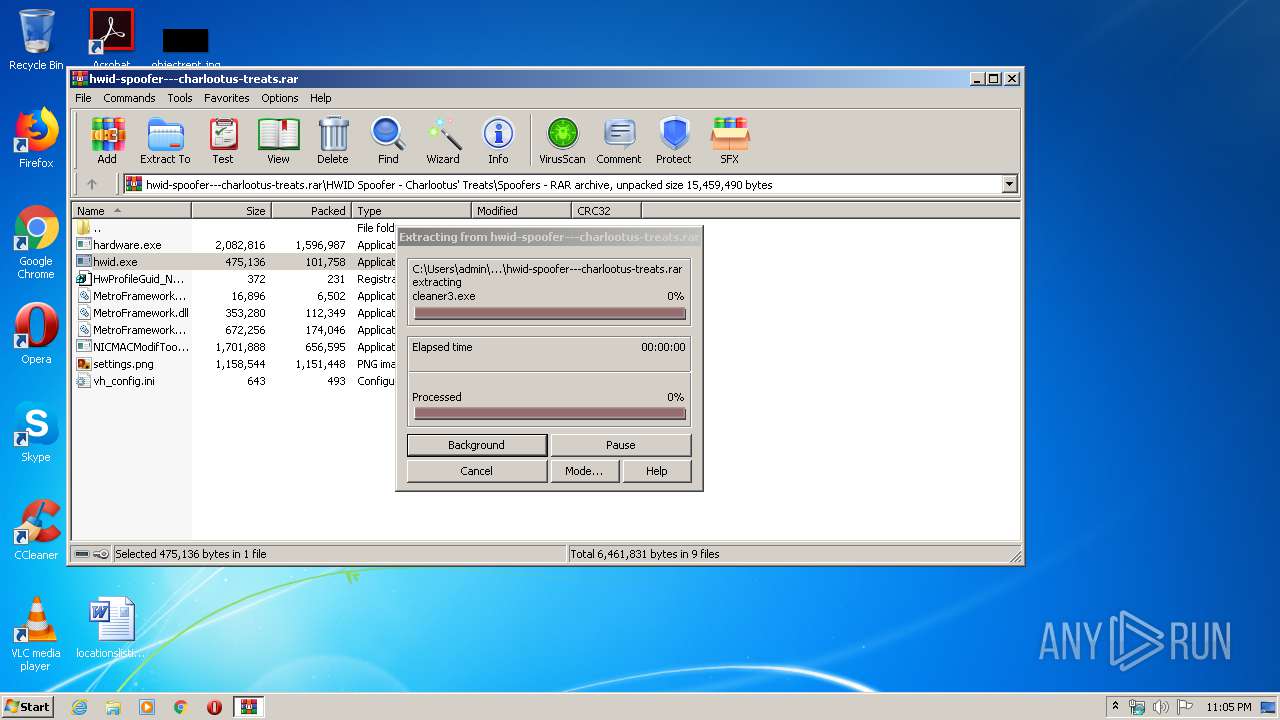Sort by the Size column header
The image size is (1280, 720).
pos(231,211)
